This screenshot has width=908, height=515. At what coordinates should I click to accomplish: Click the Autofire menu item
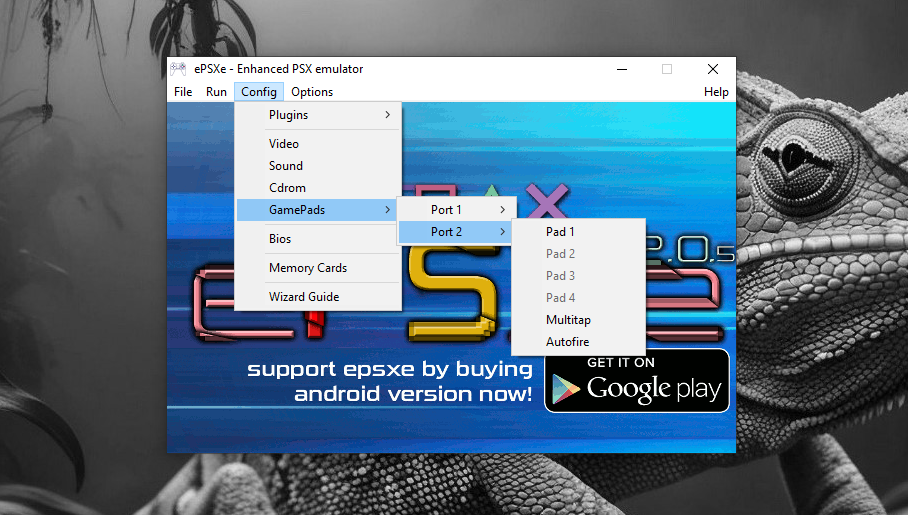click(x=567, y=342)
